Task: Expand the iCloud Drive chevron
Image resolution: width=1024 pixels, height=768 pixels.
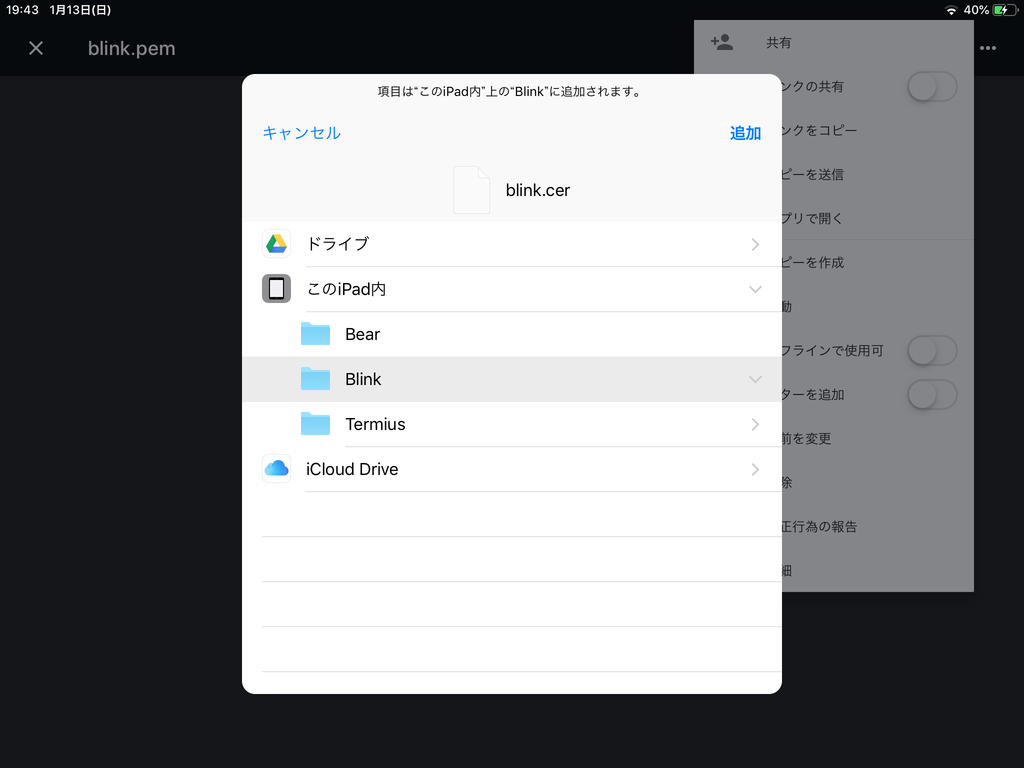Action: click(x=755, y=470)
